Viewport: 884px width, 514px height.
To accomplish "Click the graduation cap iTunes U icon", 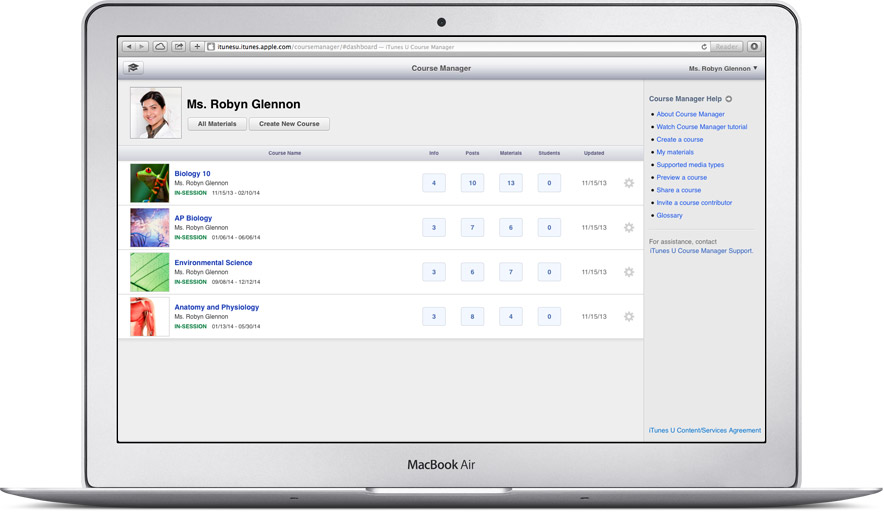I will (133, 68).
